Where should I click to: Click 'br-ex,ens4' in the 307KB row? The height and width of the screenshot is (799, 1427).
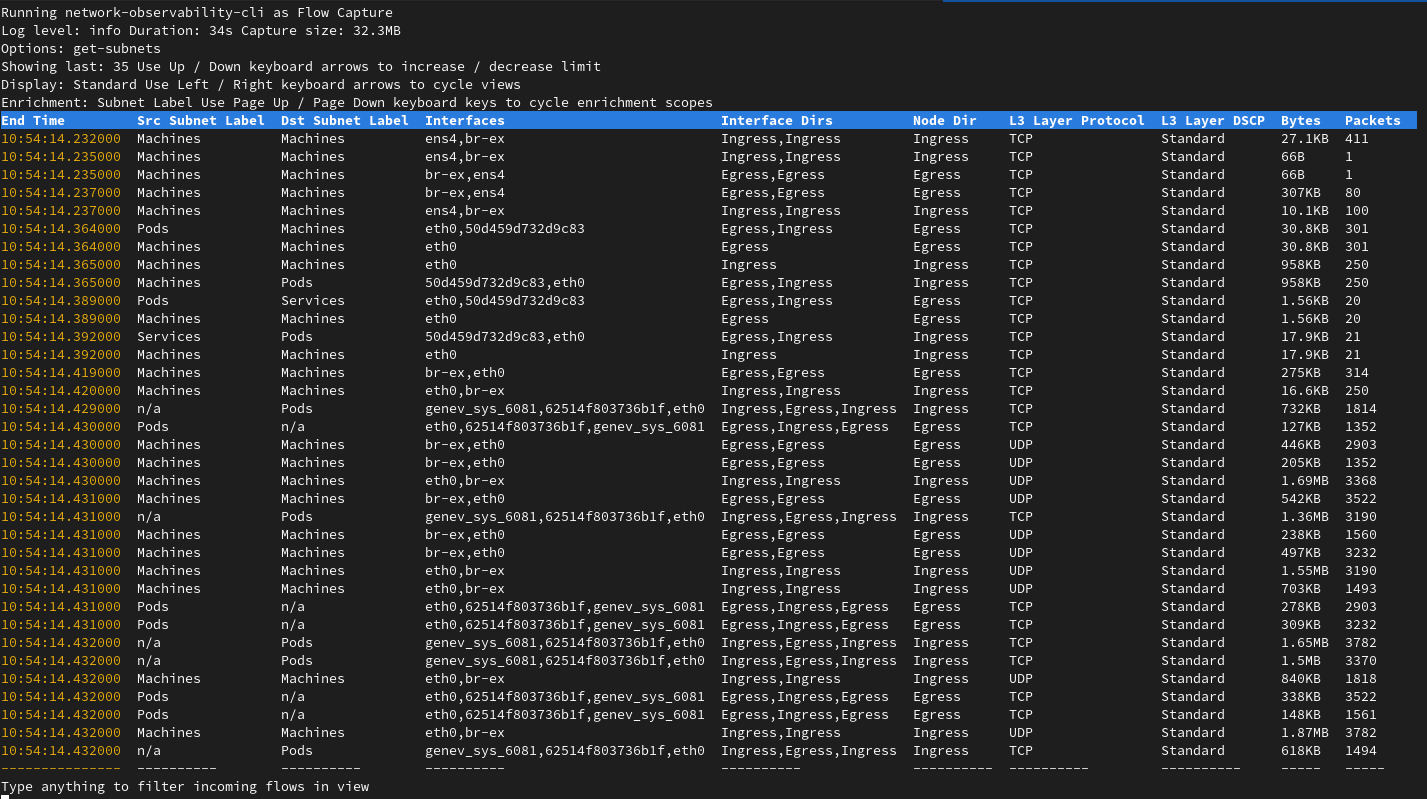[465, 192]
